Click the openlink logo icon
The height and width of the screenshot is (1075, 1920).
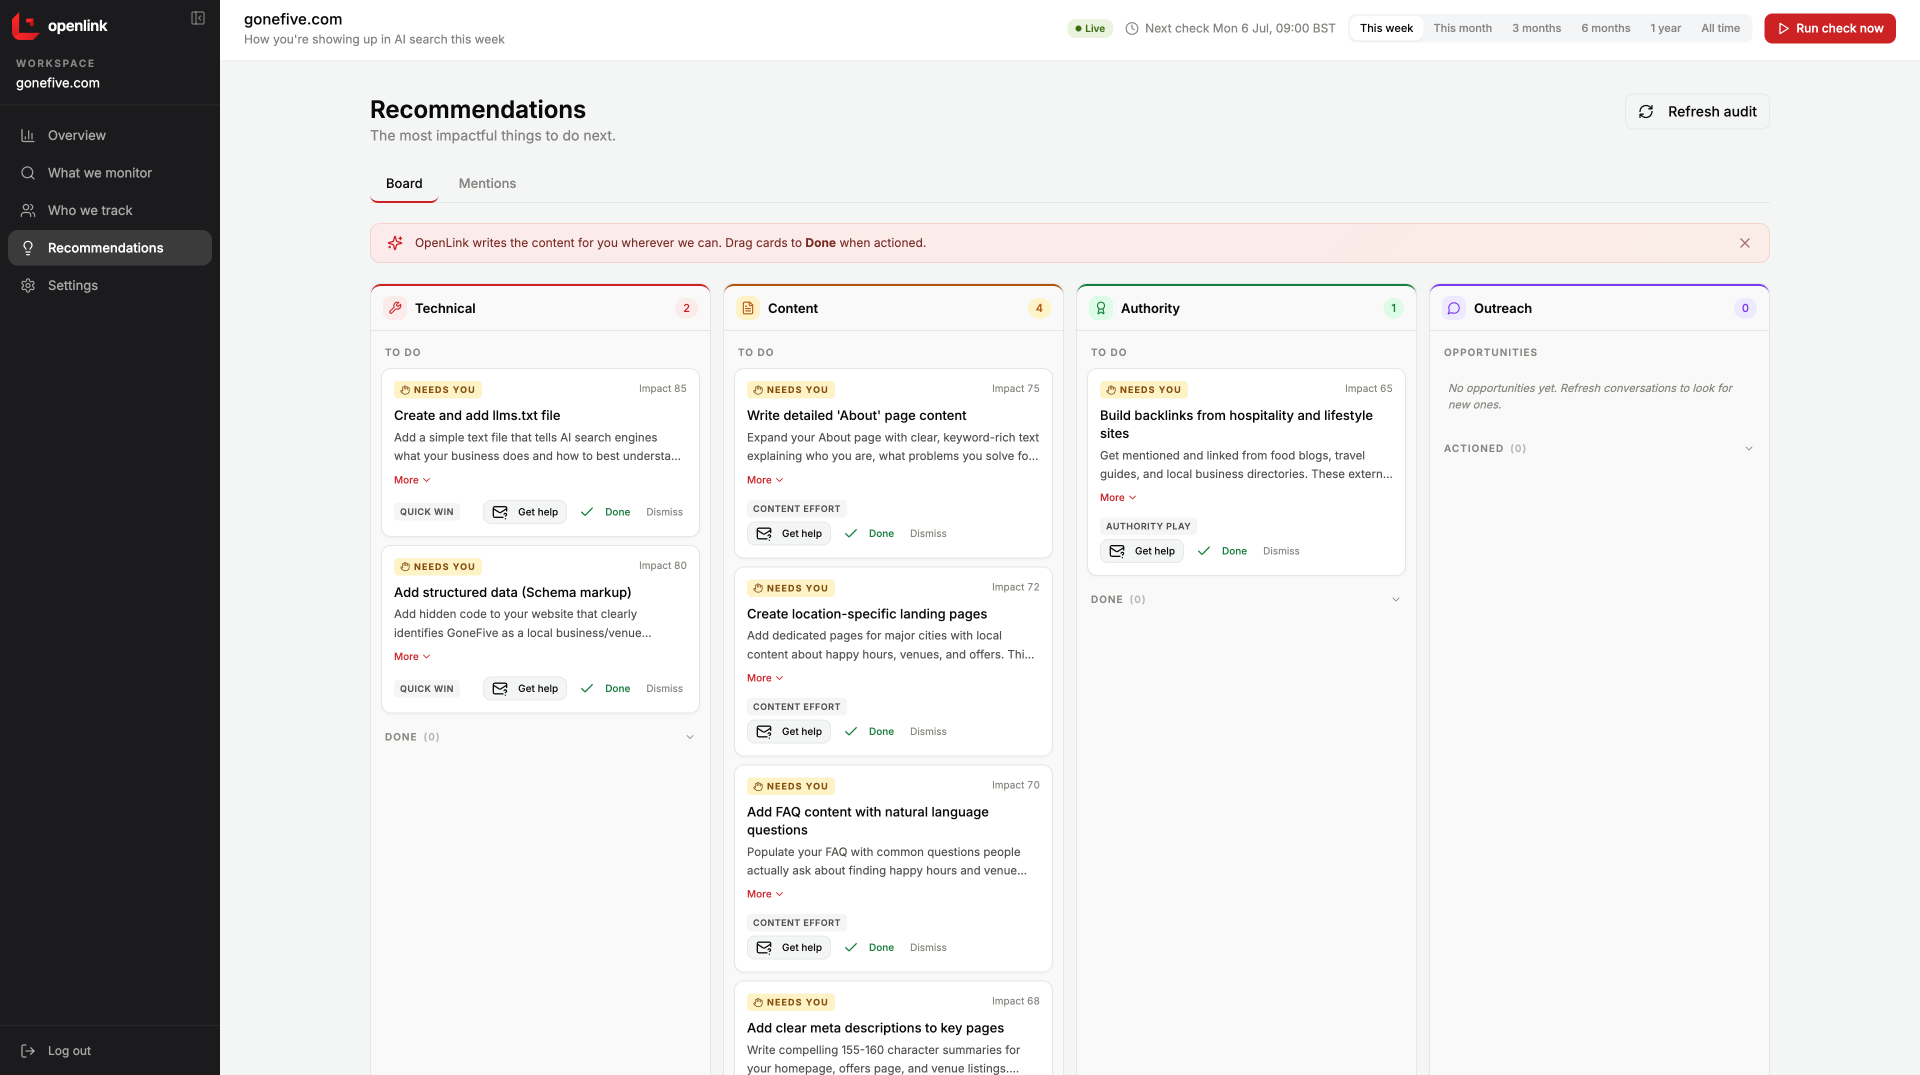[26, 26]
